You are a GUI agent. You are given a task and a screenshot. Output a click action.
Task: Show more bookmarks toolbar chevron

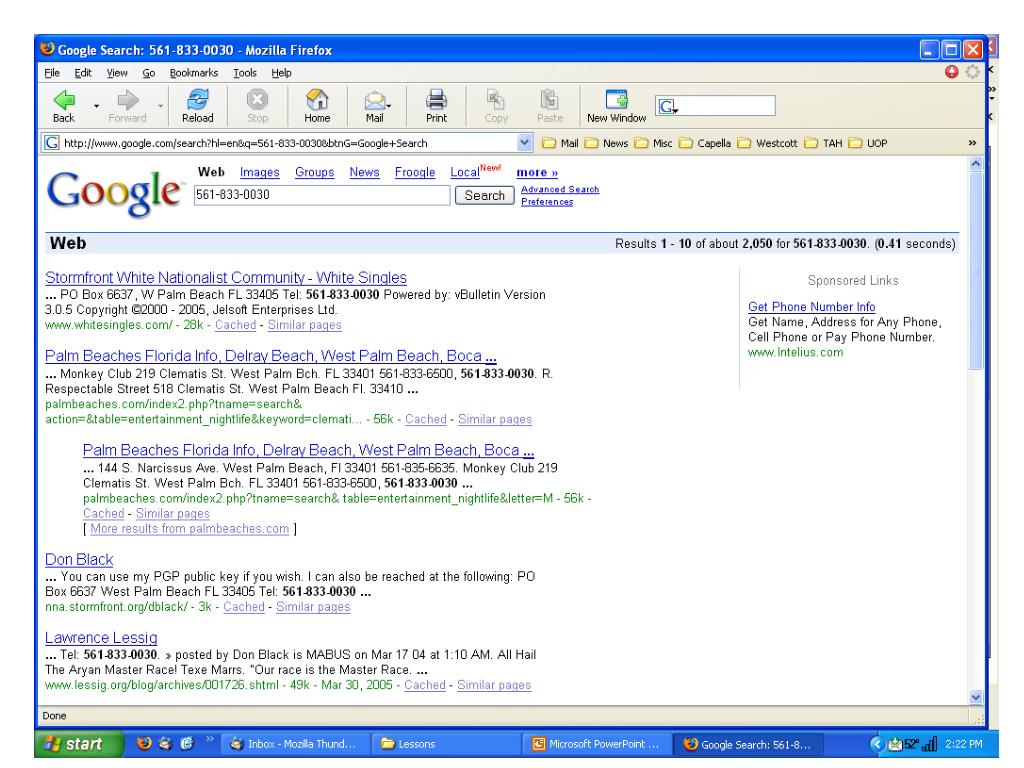point(972,142)
